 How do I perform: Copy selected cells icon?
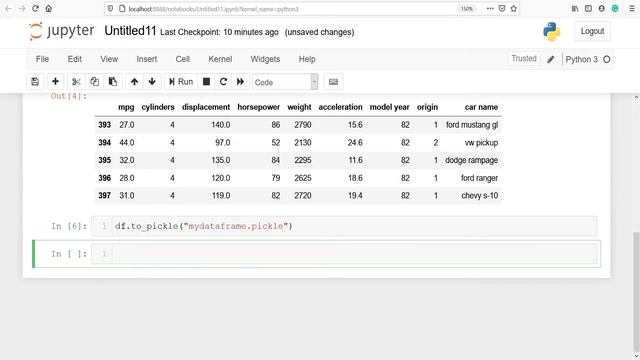coord(94,82)
